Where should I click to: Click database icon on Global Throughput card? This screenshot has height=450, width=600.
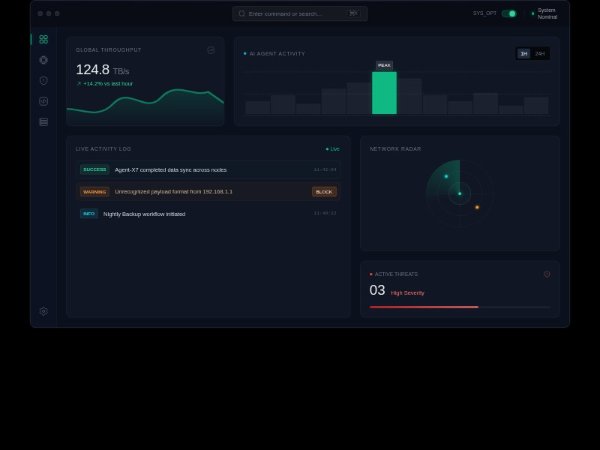click(211, 50)
